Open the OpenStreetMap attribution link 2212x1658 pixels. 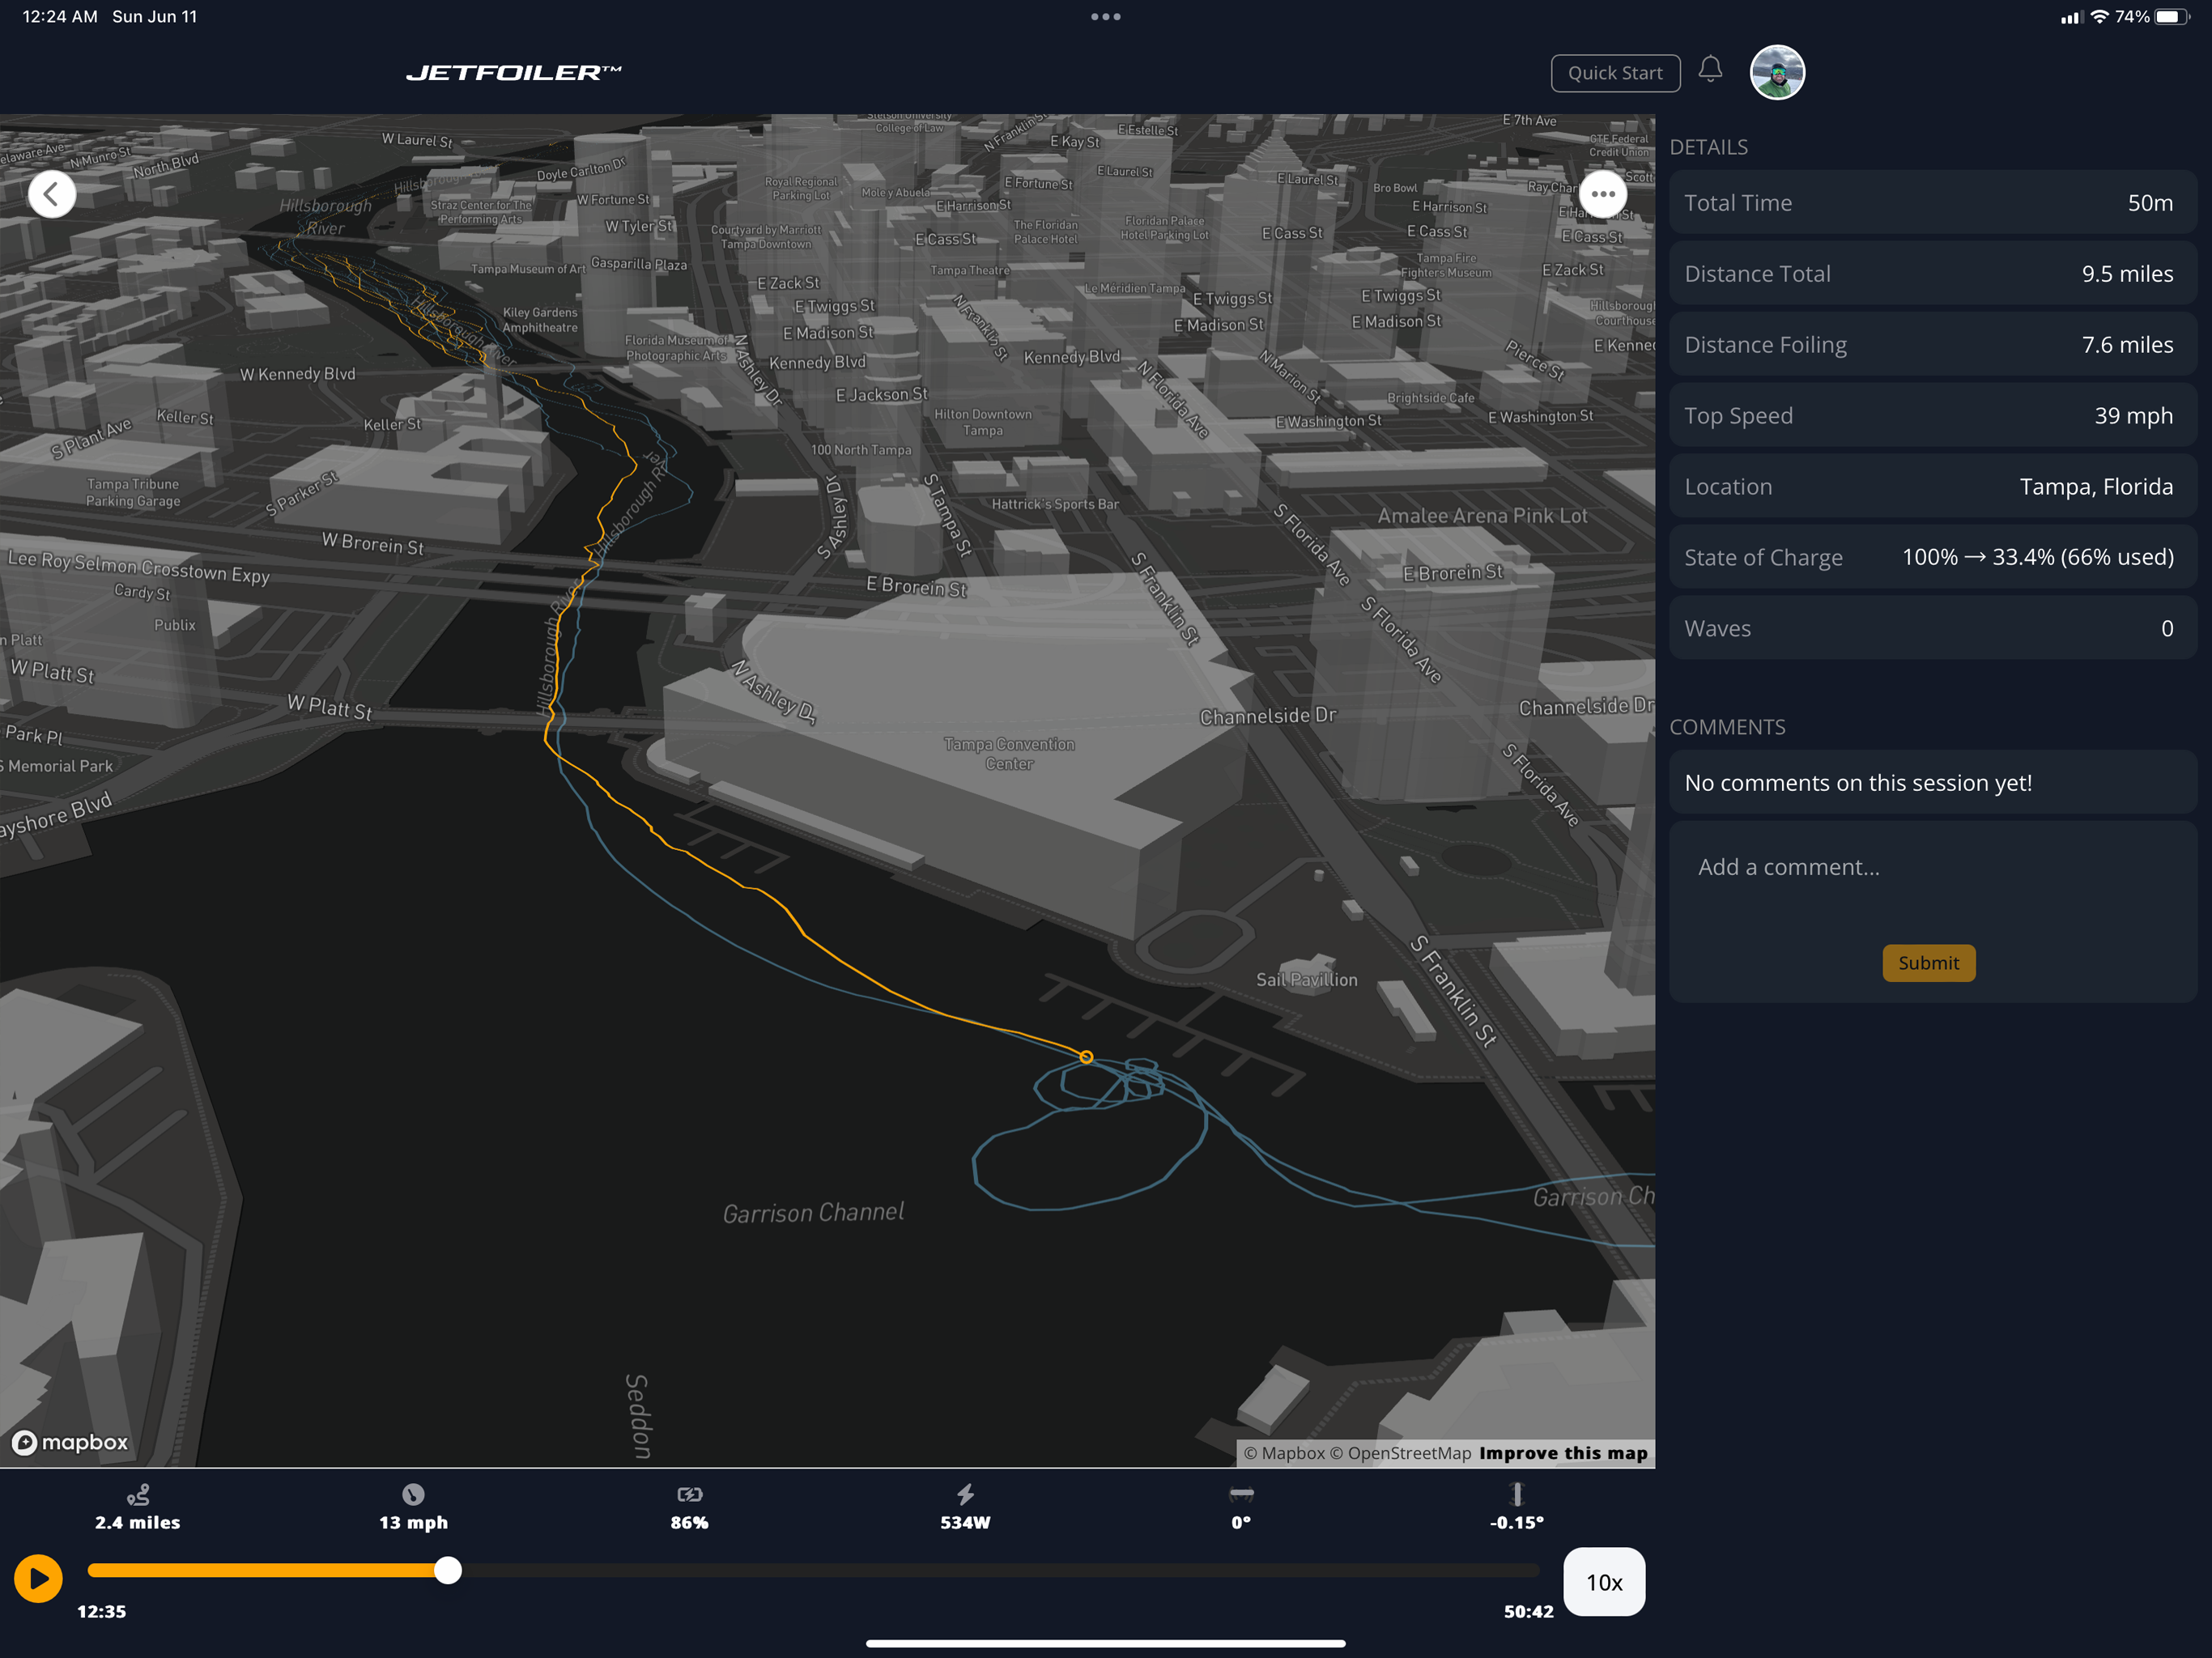[x=1400, y=1453]
